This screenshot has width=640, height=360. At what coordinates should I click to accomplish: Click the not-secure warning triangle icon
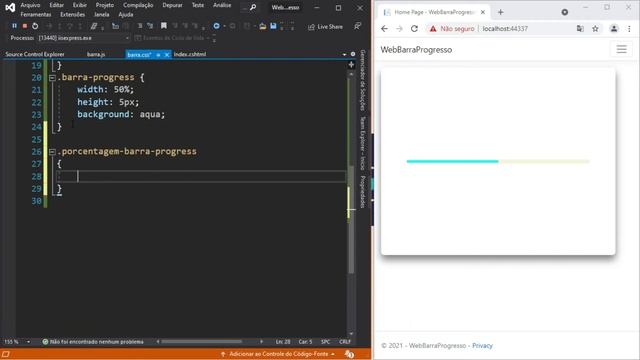pyautogui.click(x=433, y=29)
